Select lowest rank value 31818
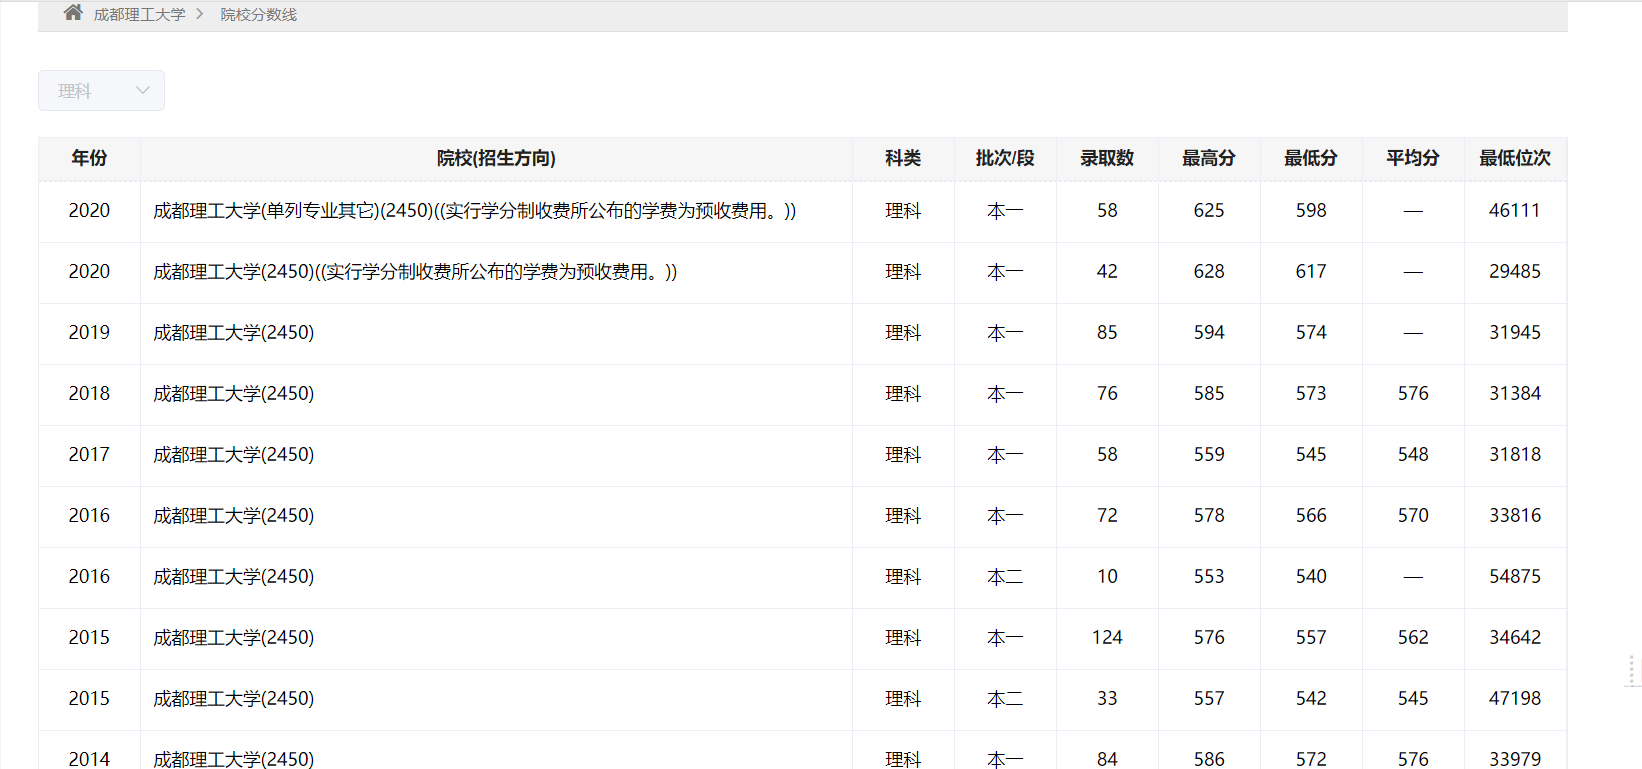 (x=1515, y=455)
